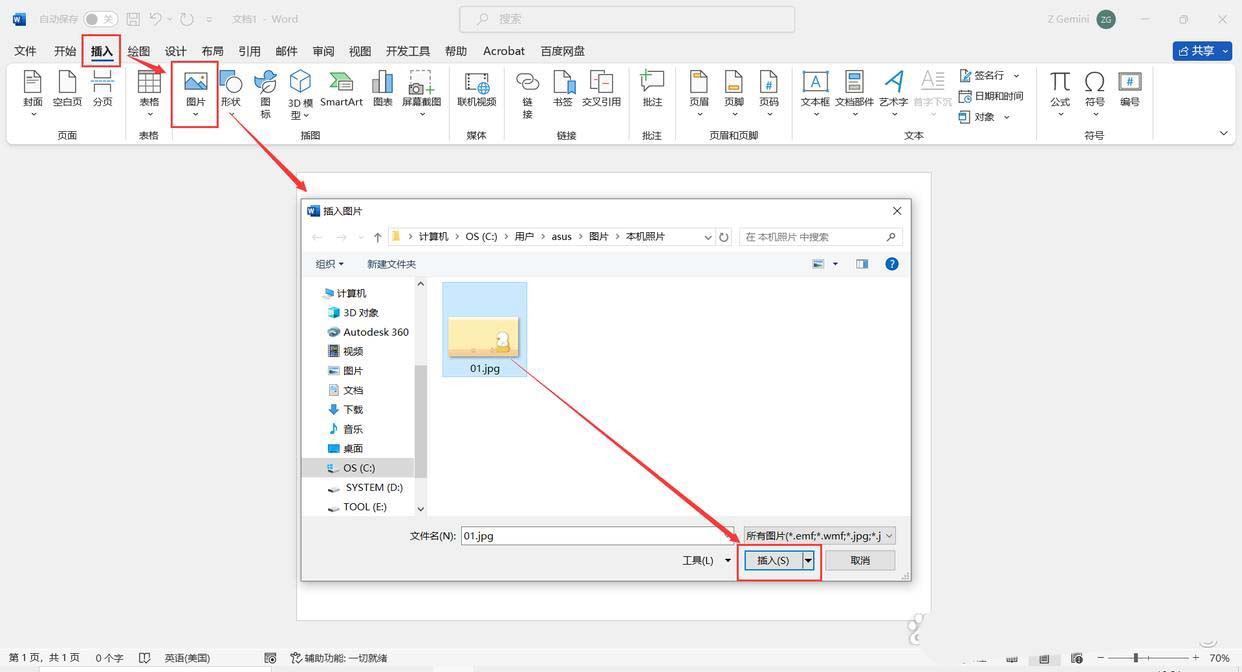Open the help icon in dialog

click(x=891, y=264)
